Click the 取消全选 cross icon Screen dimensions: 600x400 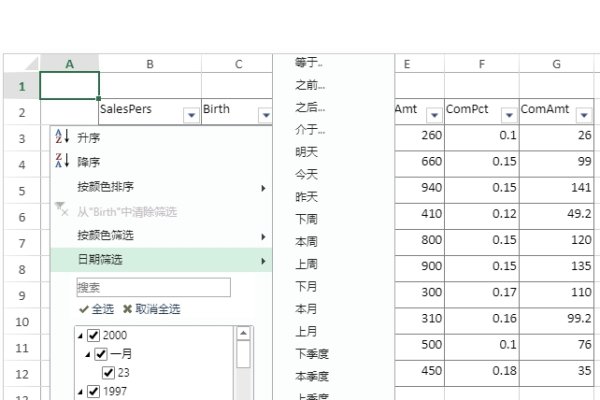coord(127,309)
